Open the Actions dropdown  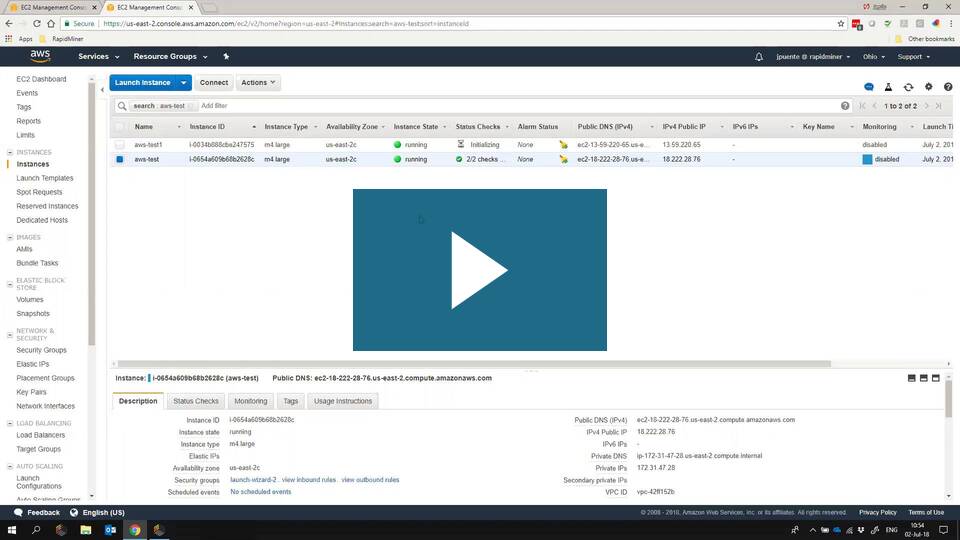[x=258, y=83]
